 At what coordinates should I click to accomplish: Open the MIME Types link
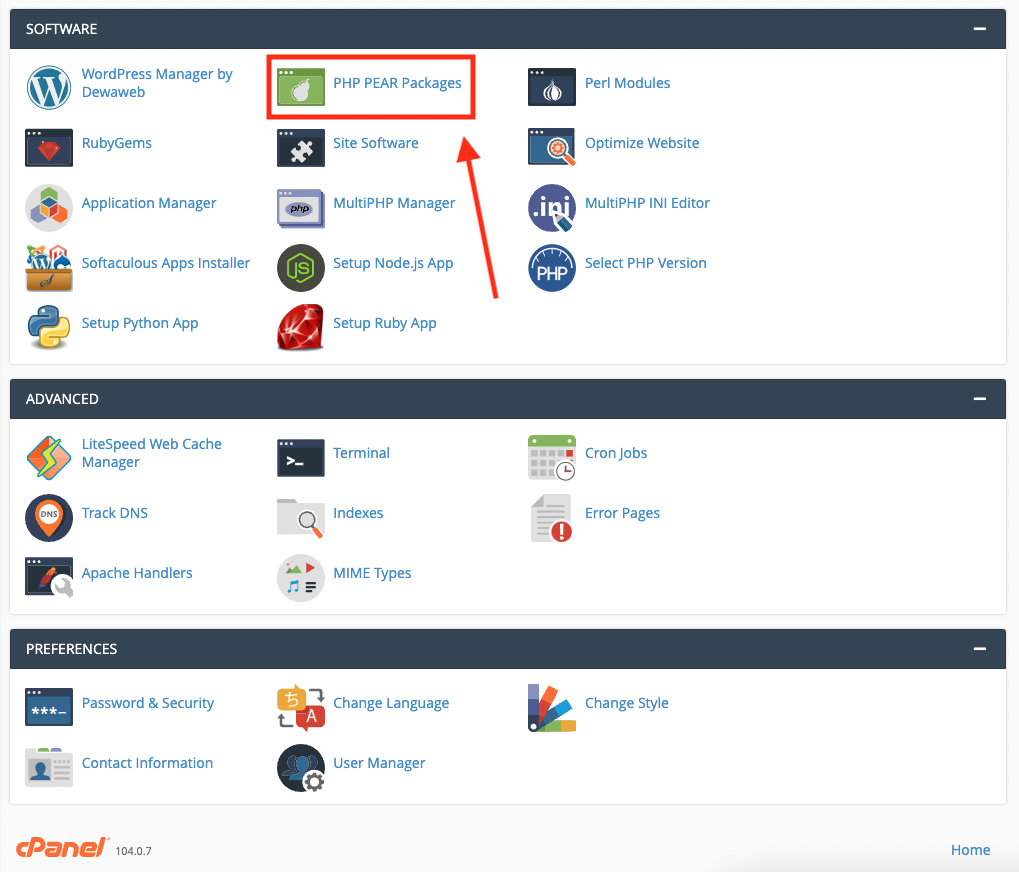372,573
